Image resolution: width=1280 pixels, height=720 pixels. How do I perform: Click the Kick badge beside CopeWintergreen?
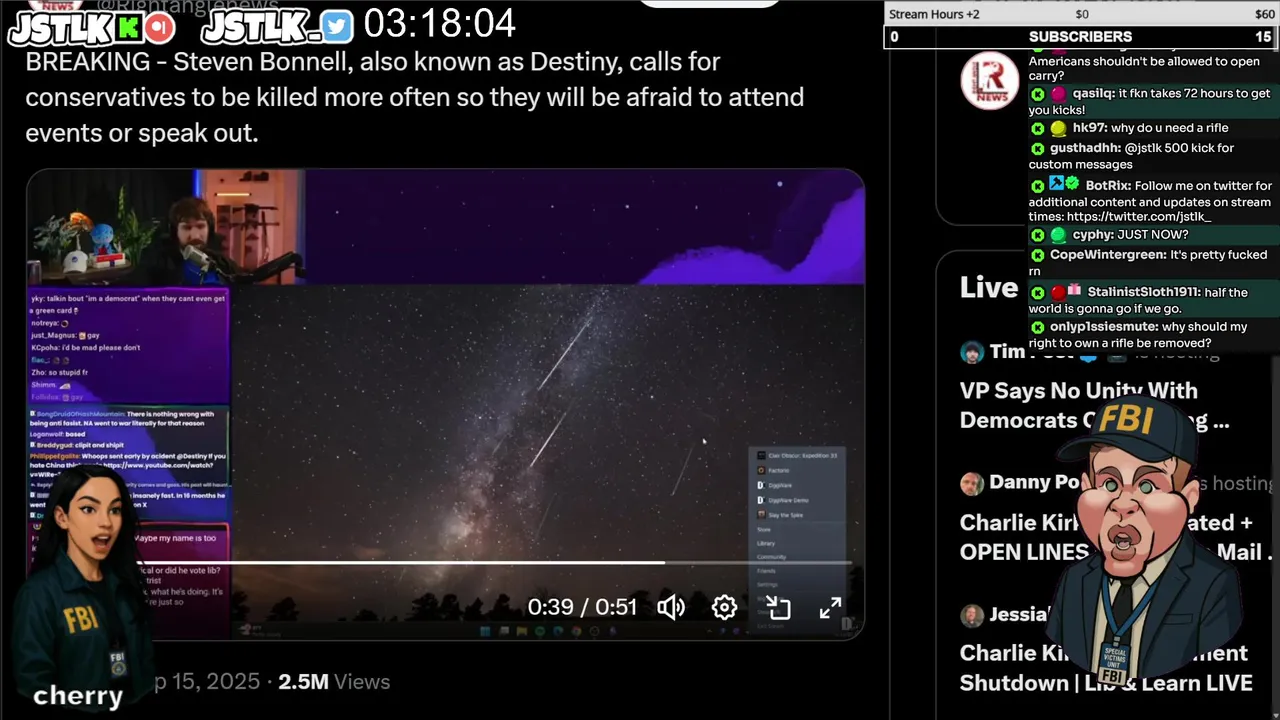tap(1037, 255)
